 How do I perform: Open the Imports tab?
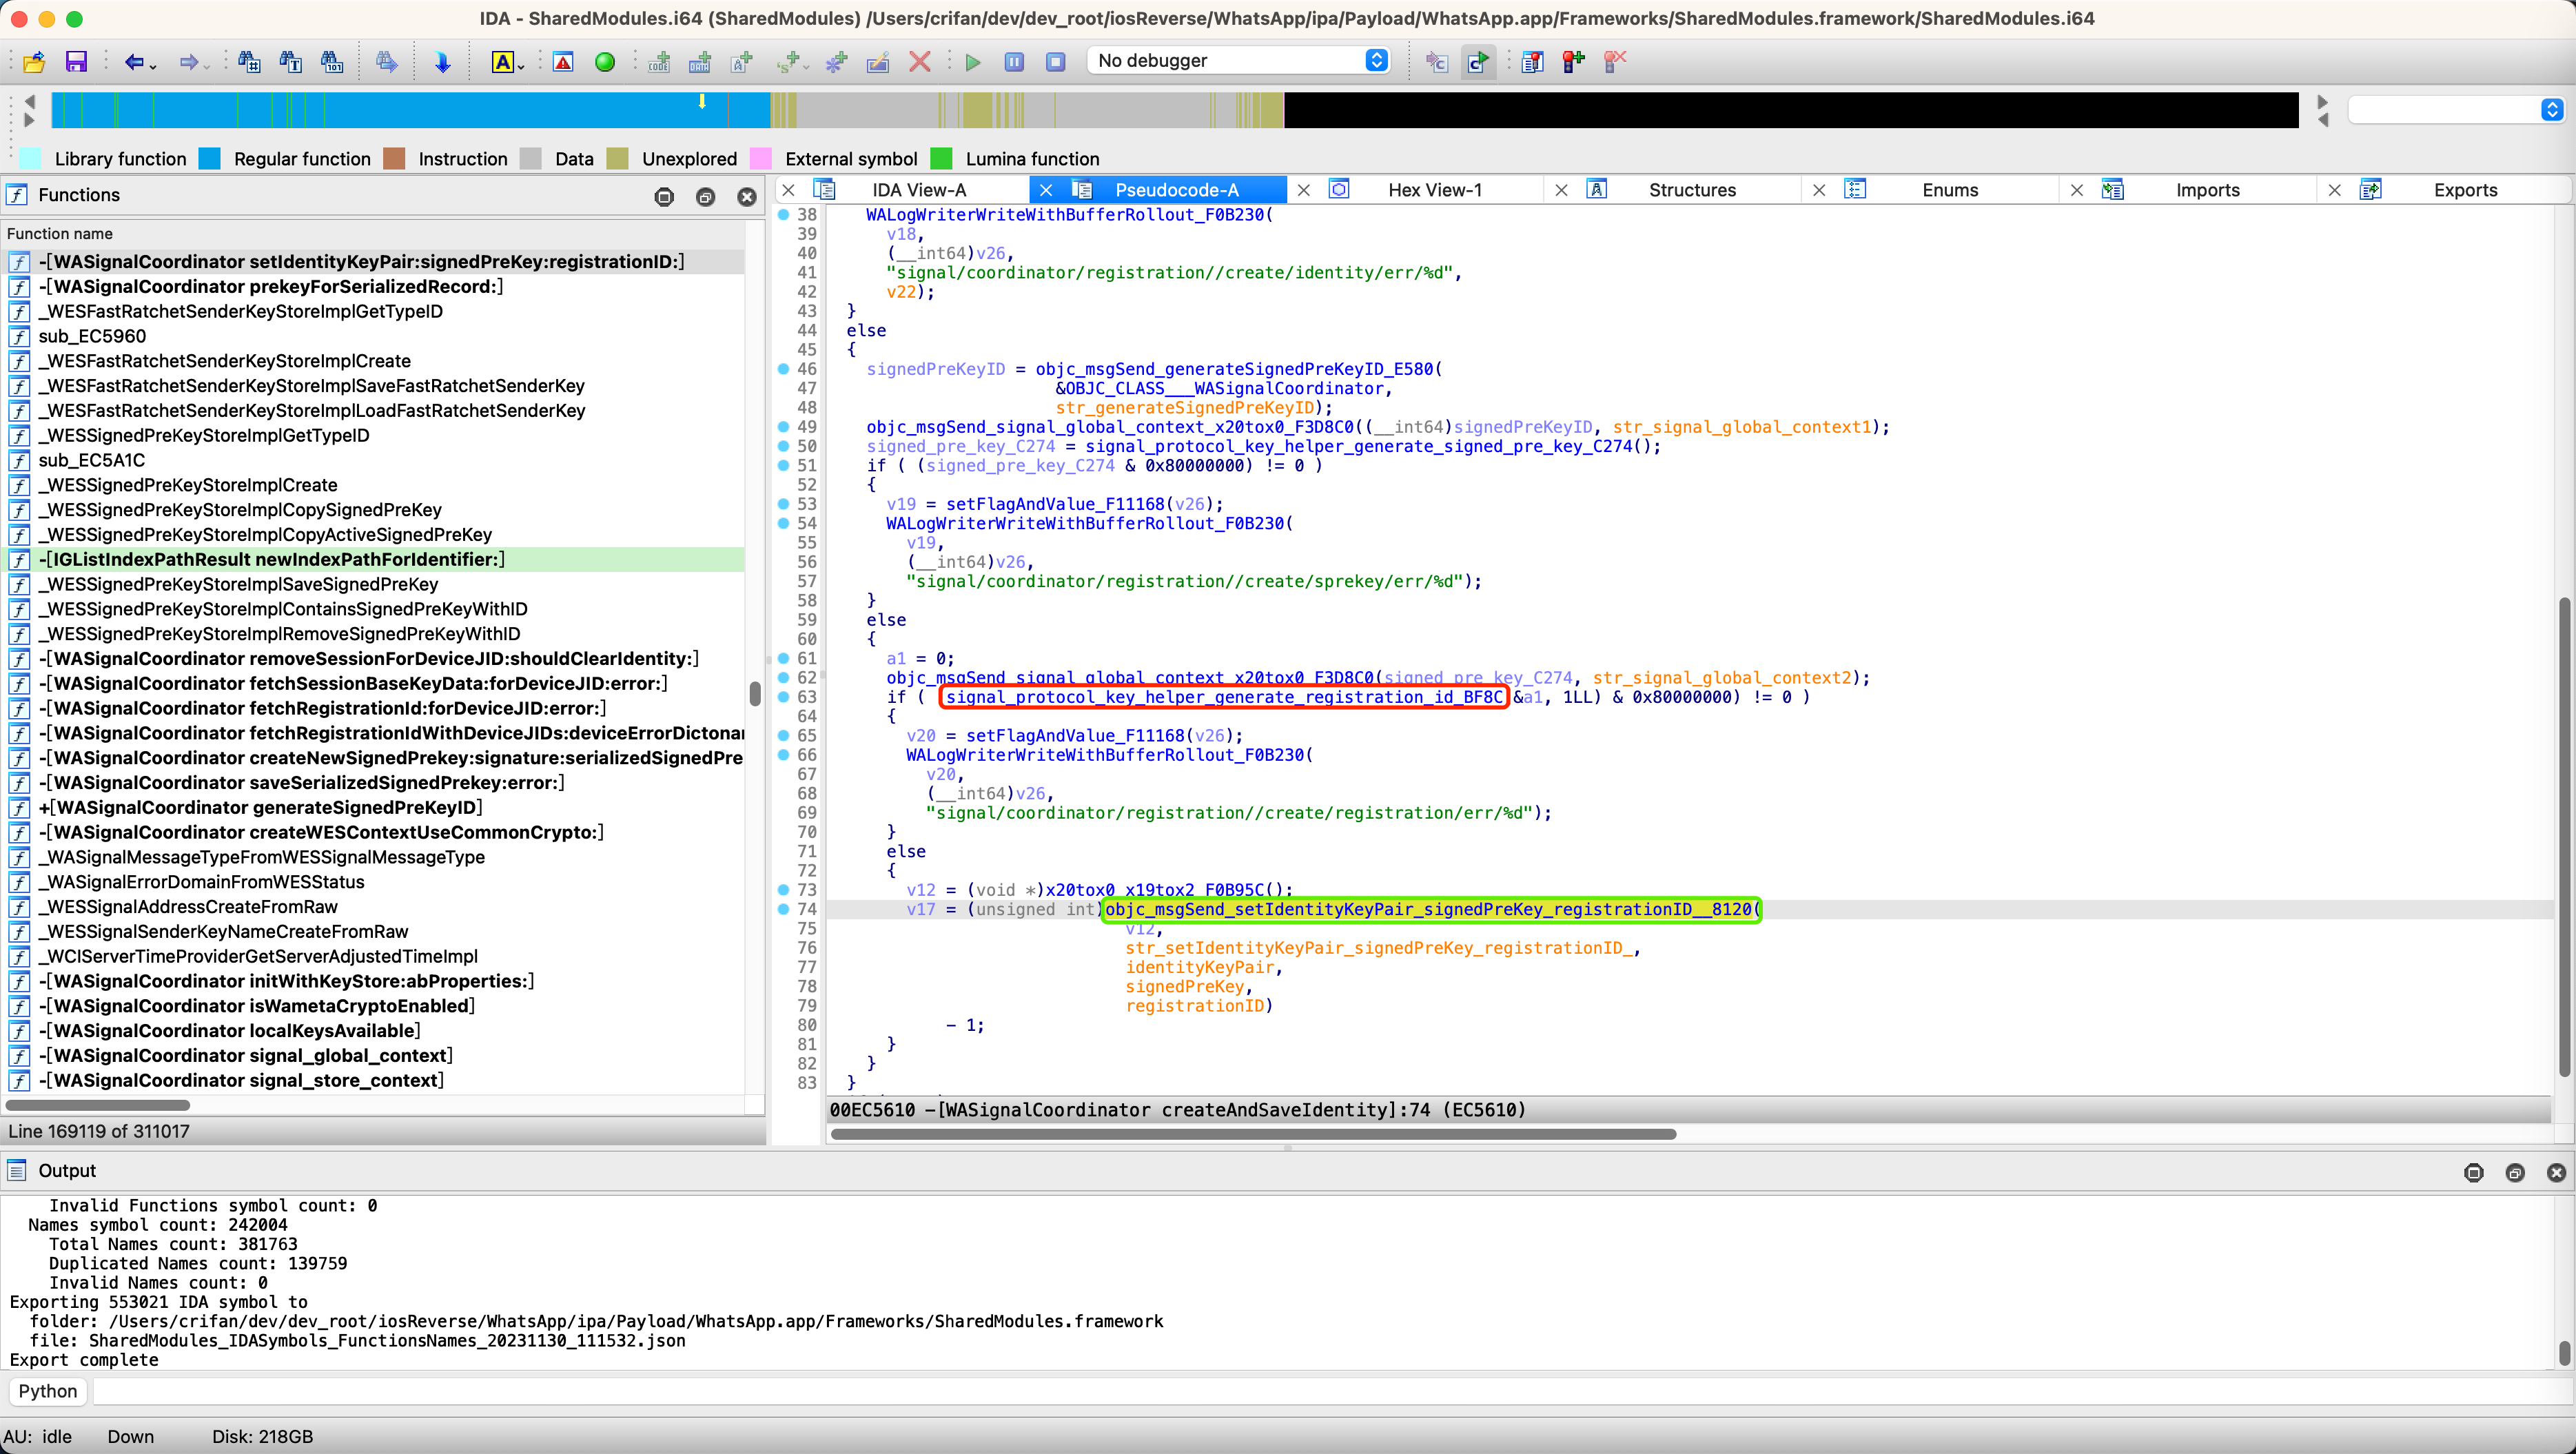[2207, 190]
